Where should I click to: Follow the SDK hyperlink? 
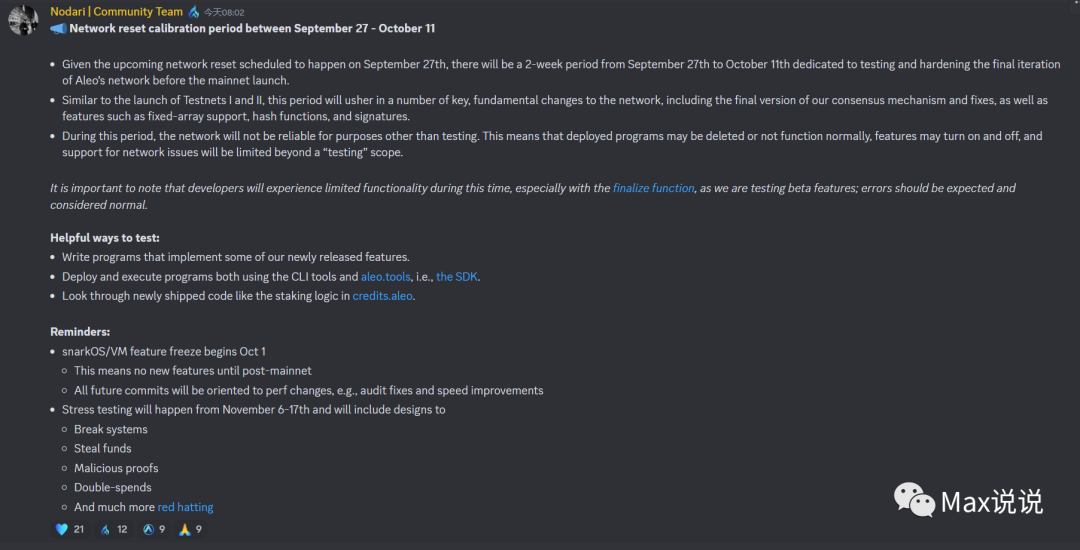click(457, 277)
